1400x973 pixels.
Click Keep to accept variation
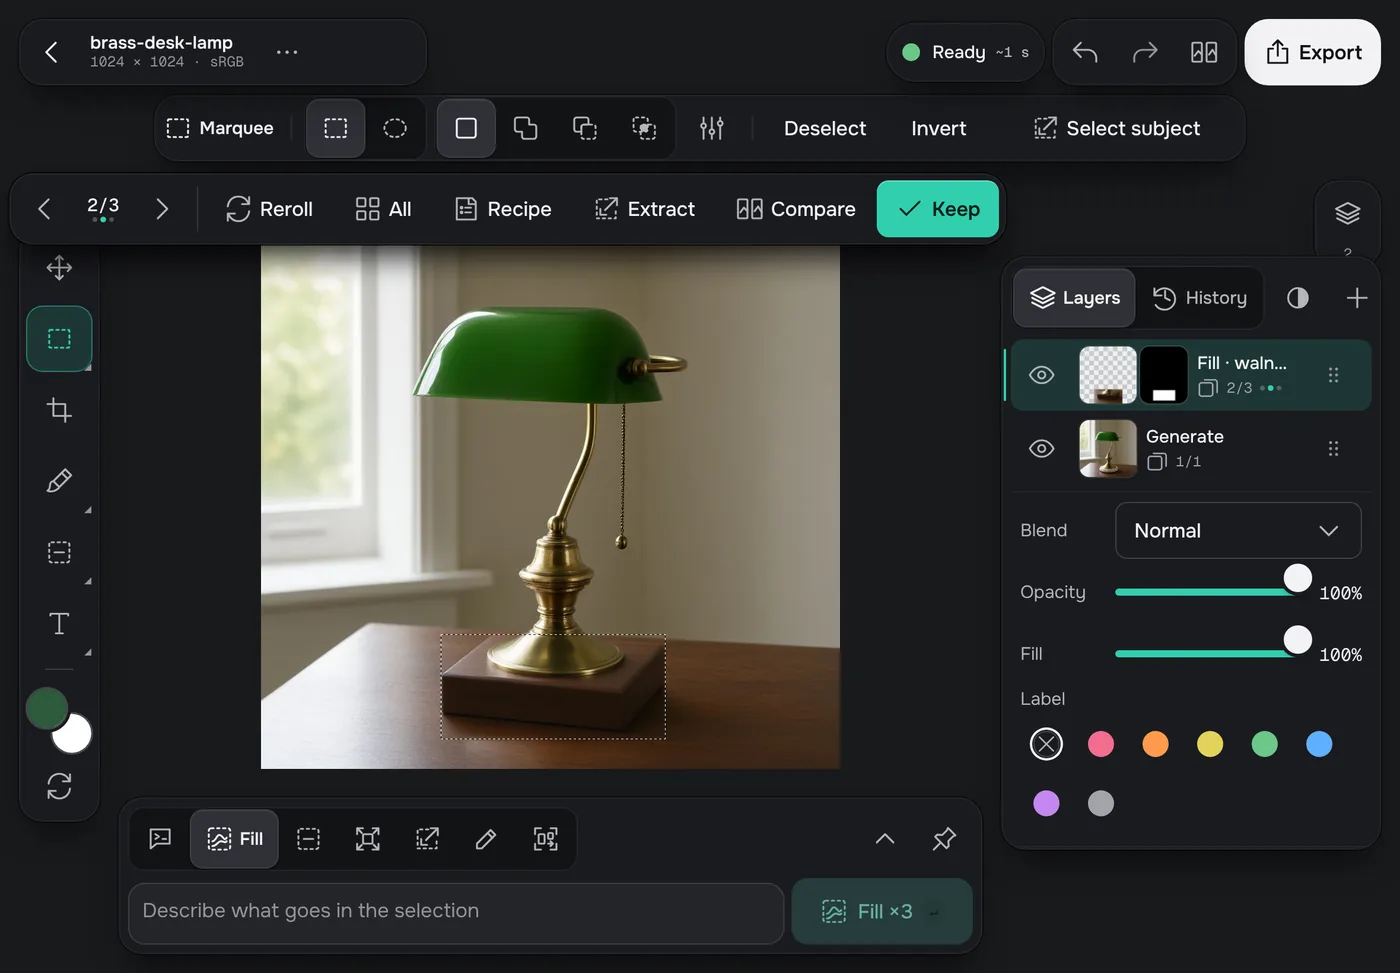coord(938,209)
